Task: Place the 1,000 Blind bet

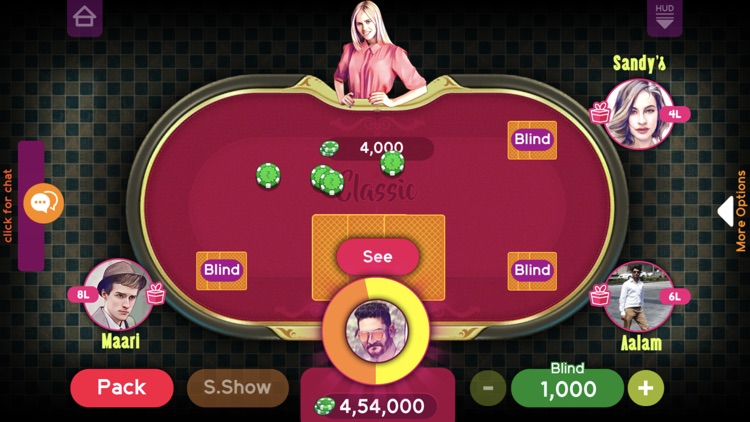Action: point(567,388)
